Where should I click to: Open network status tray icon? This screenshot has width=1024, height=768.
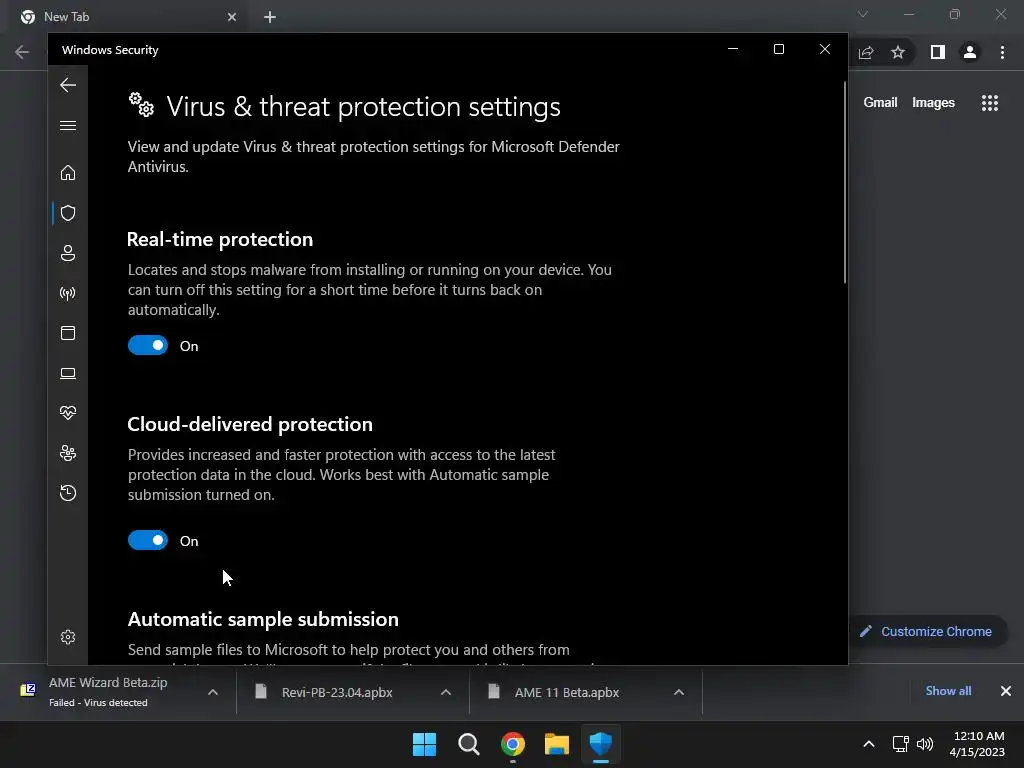[x=901, y=744]
